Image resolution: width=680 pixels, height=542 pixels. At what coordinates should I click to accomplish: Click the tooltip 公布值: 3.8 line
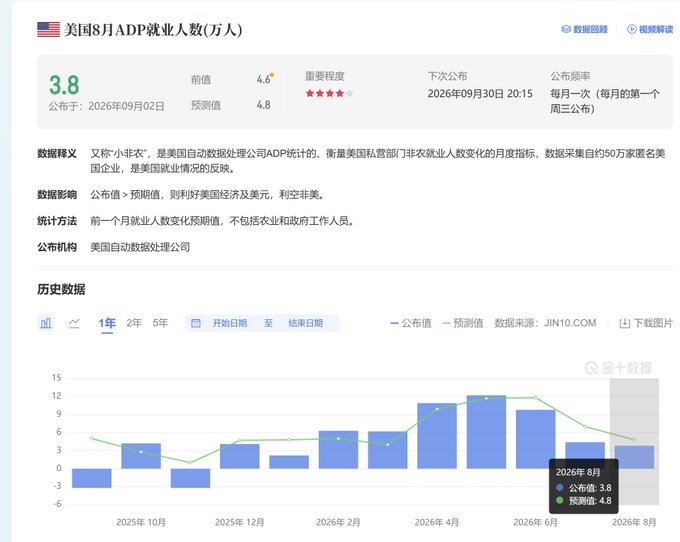pyautogui.click(x=584, y=488)
